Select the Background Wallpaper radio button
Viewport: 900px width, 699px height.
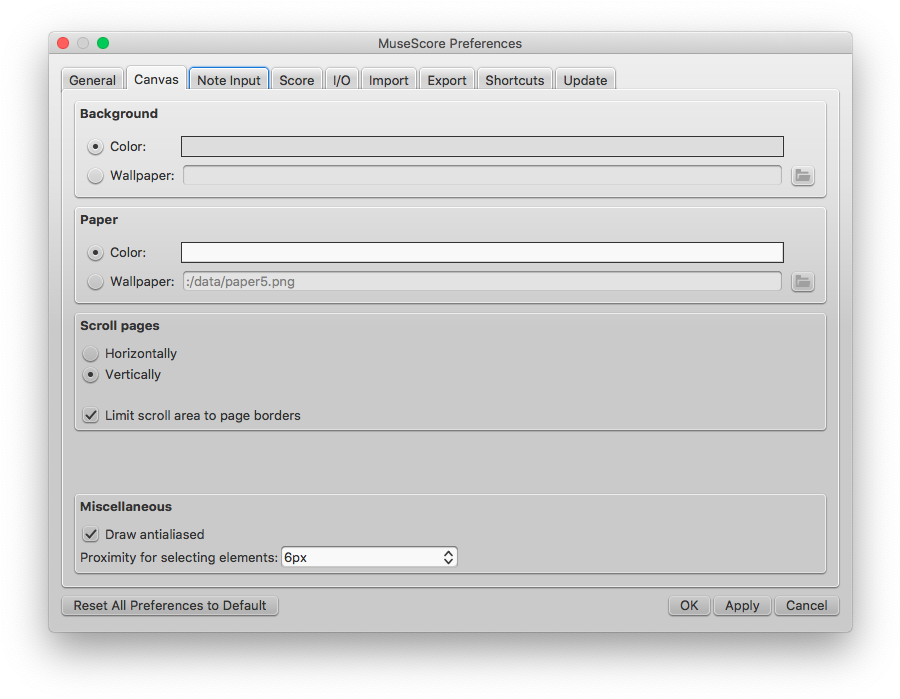tap(95, 176)
